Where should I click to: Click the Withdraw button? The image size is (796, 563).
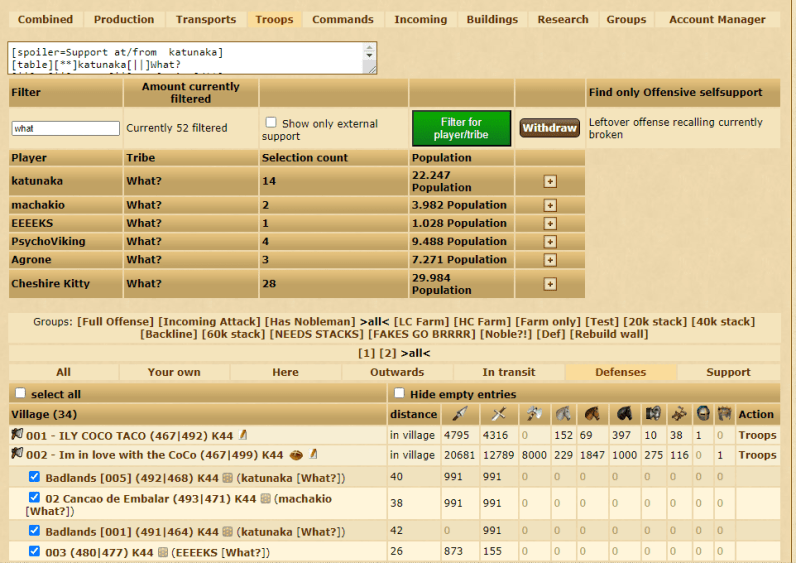pyautogui.click(x=549, y=128)
